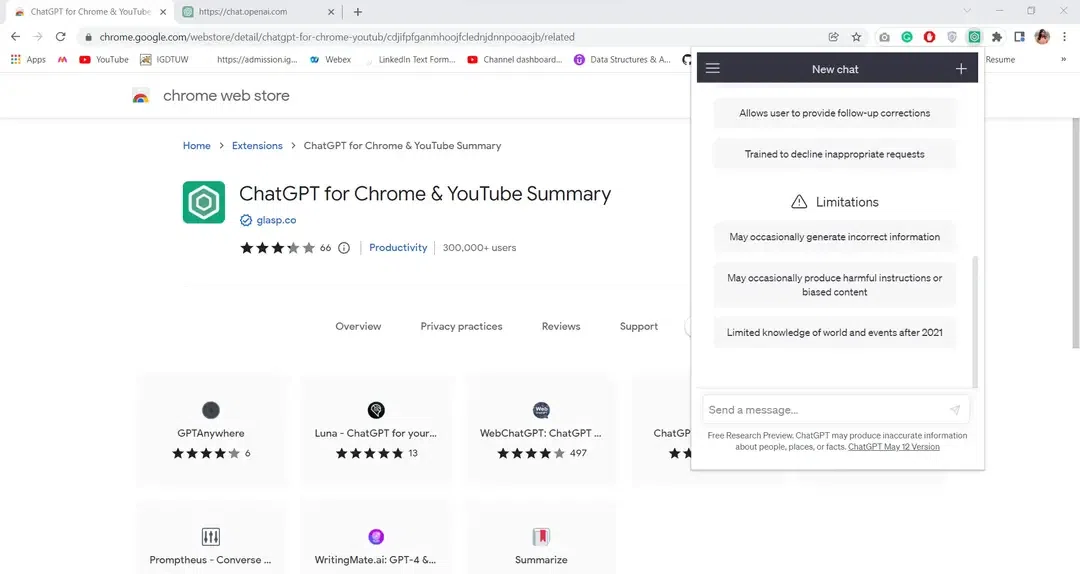Close the chat.openai.com tab

pos(331,12)
